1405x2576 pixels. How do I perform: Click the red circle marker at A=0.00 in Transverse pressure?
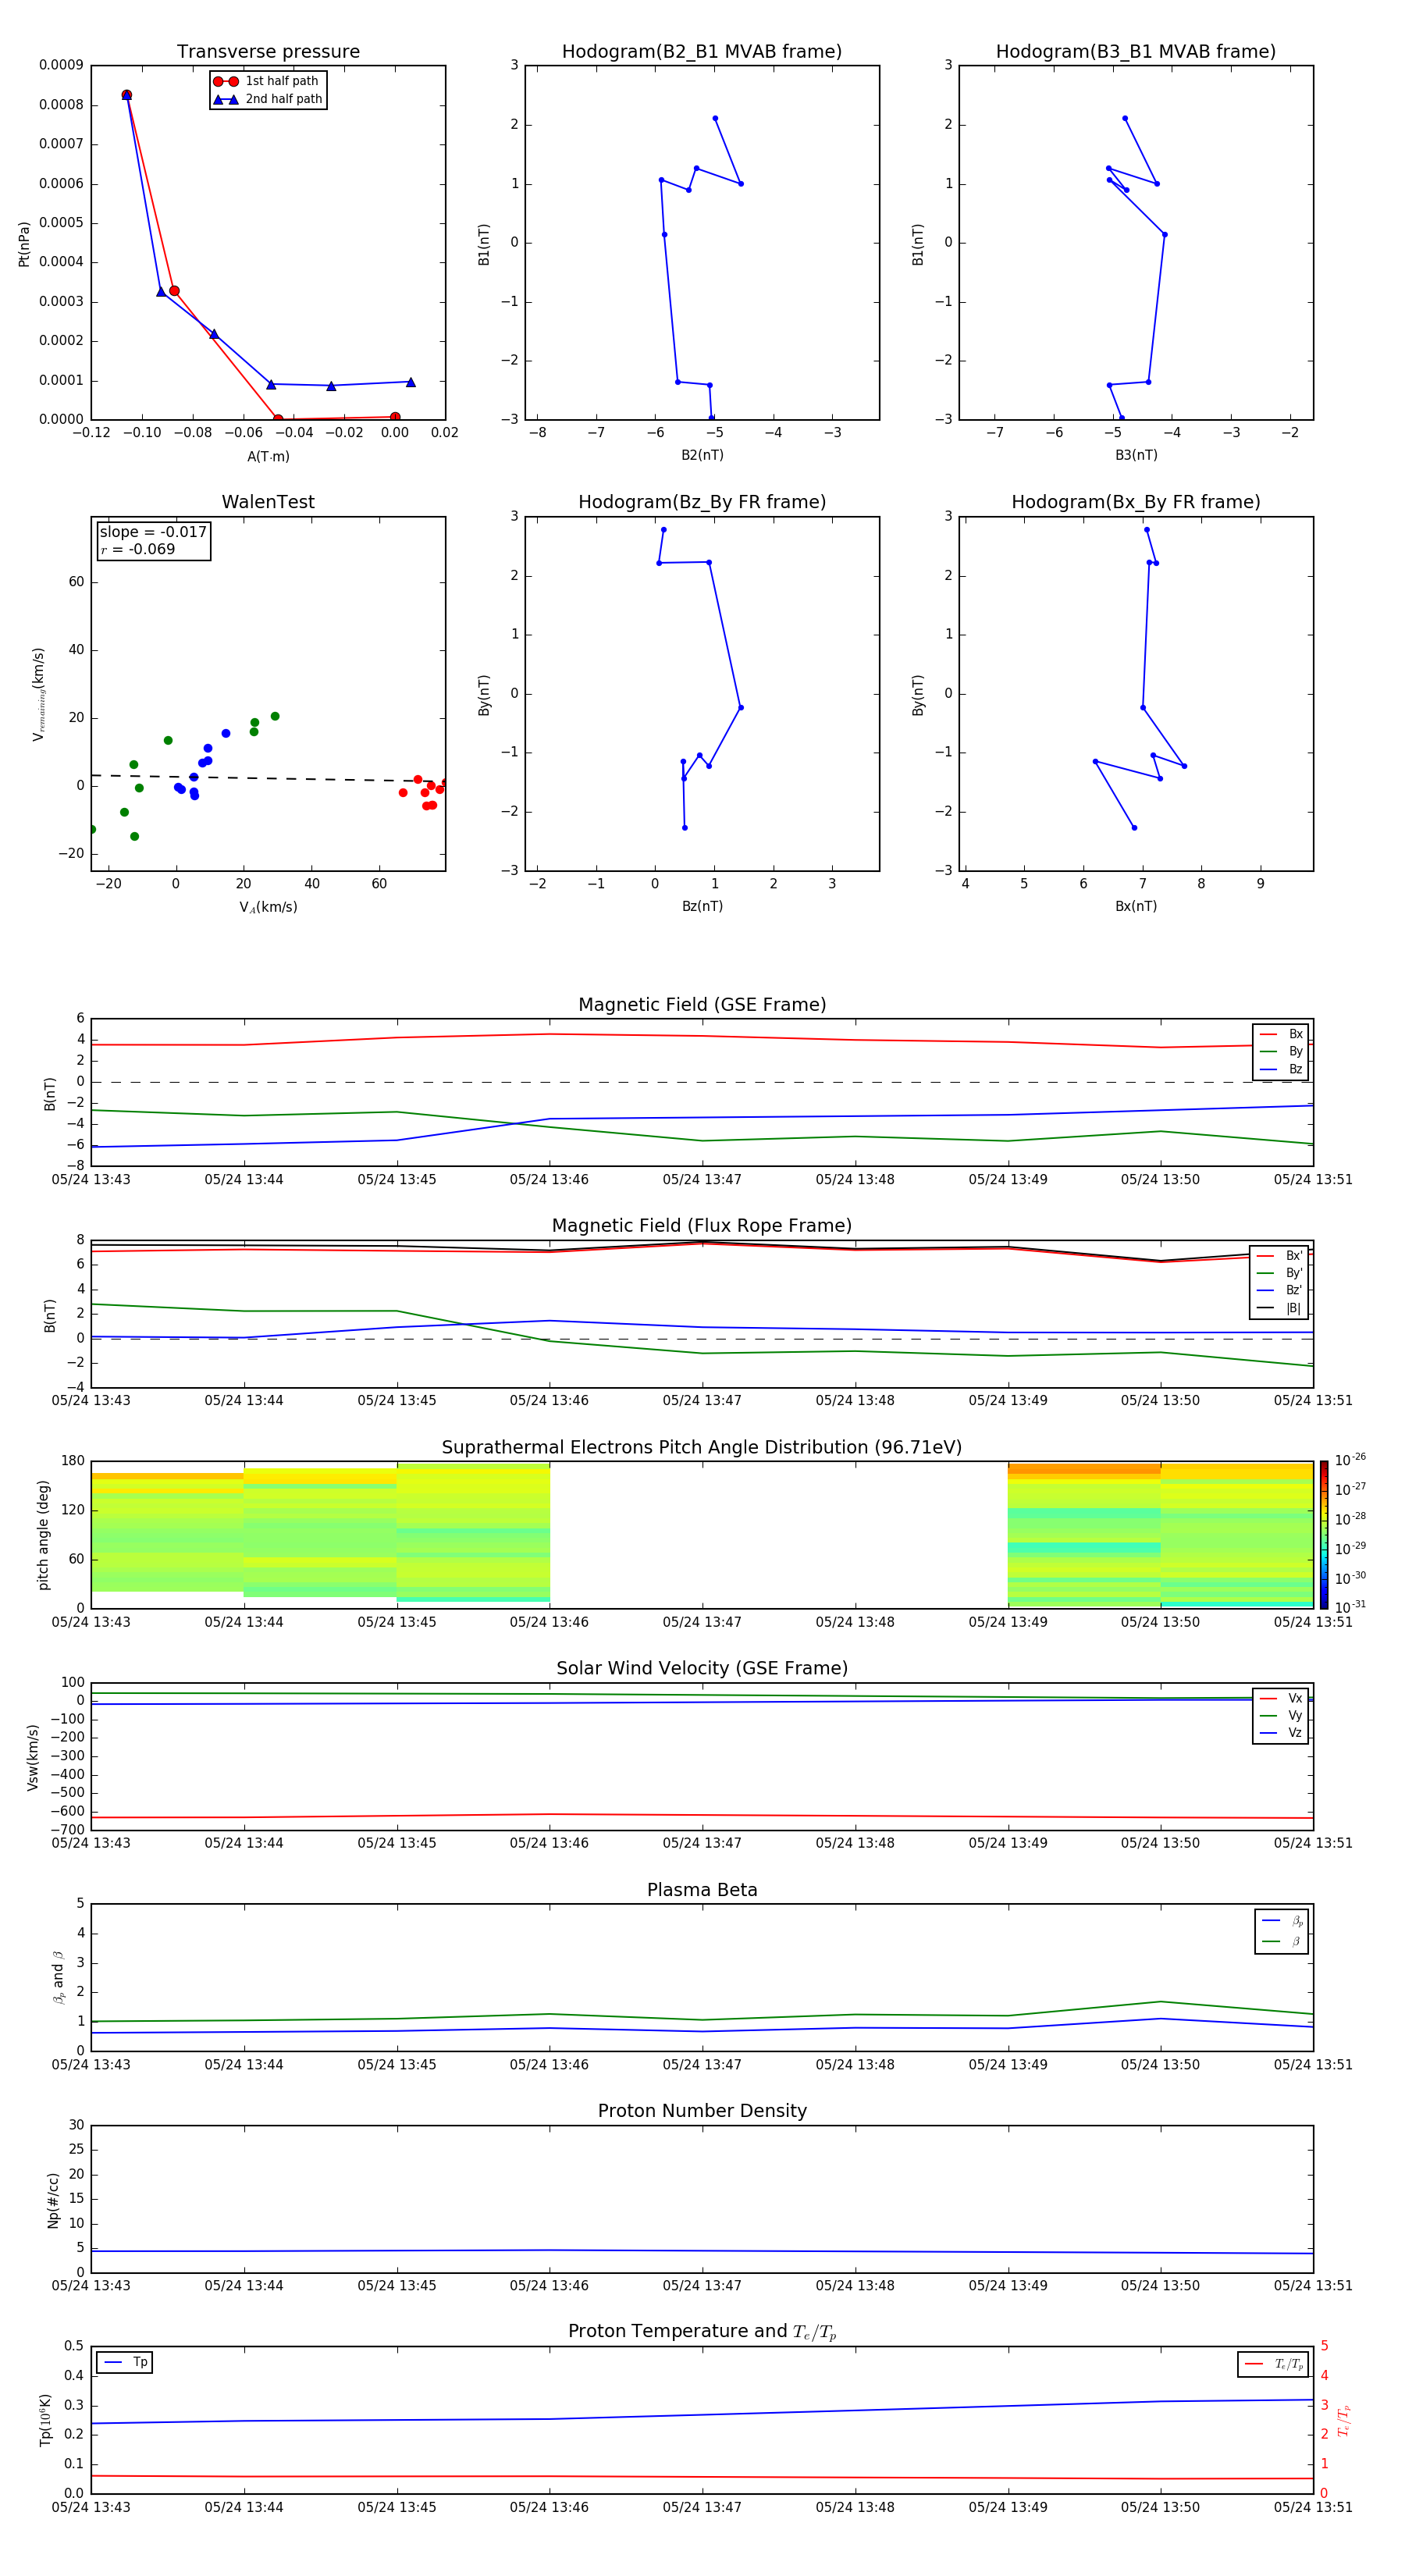coord(395,417)
